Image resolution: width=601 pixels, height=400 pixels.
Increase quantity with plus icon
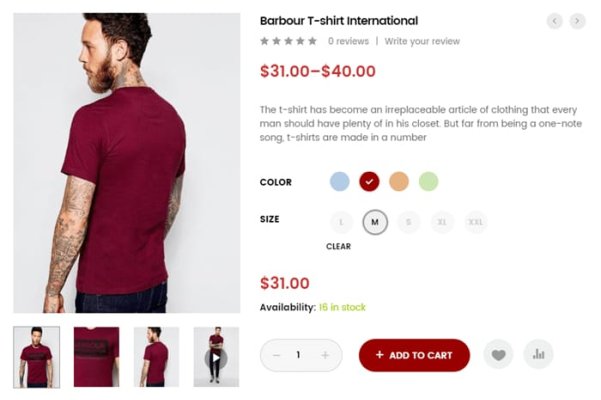tap(325, 355)
